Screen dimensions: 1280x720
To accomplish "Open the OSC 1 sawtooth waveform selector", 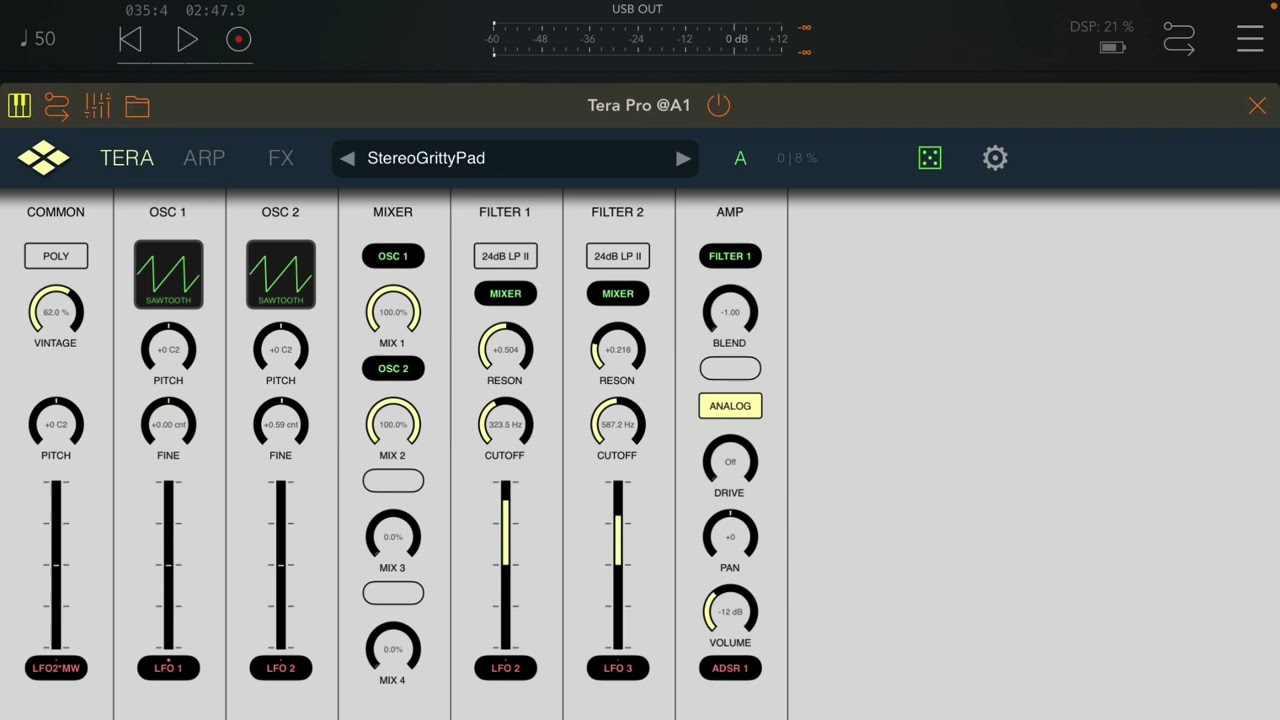I will pos(169,274).
